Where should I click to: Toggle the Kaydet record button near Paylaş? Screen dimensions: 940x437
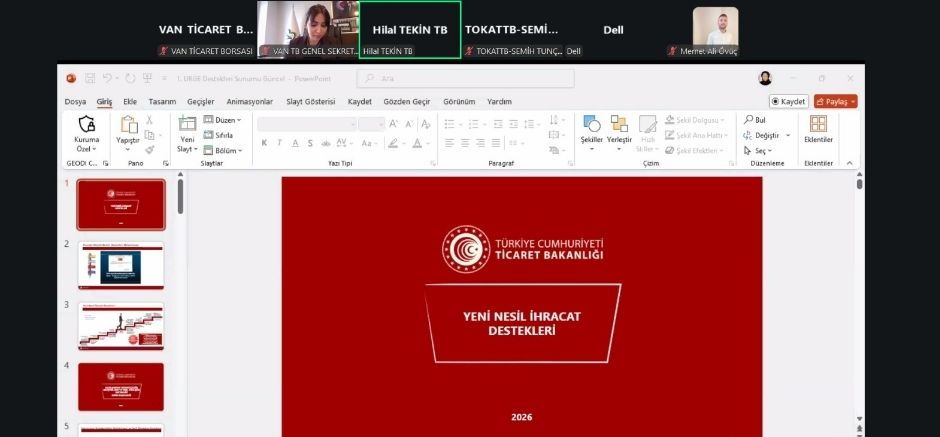pos(789,102)
